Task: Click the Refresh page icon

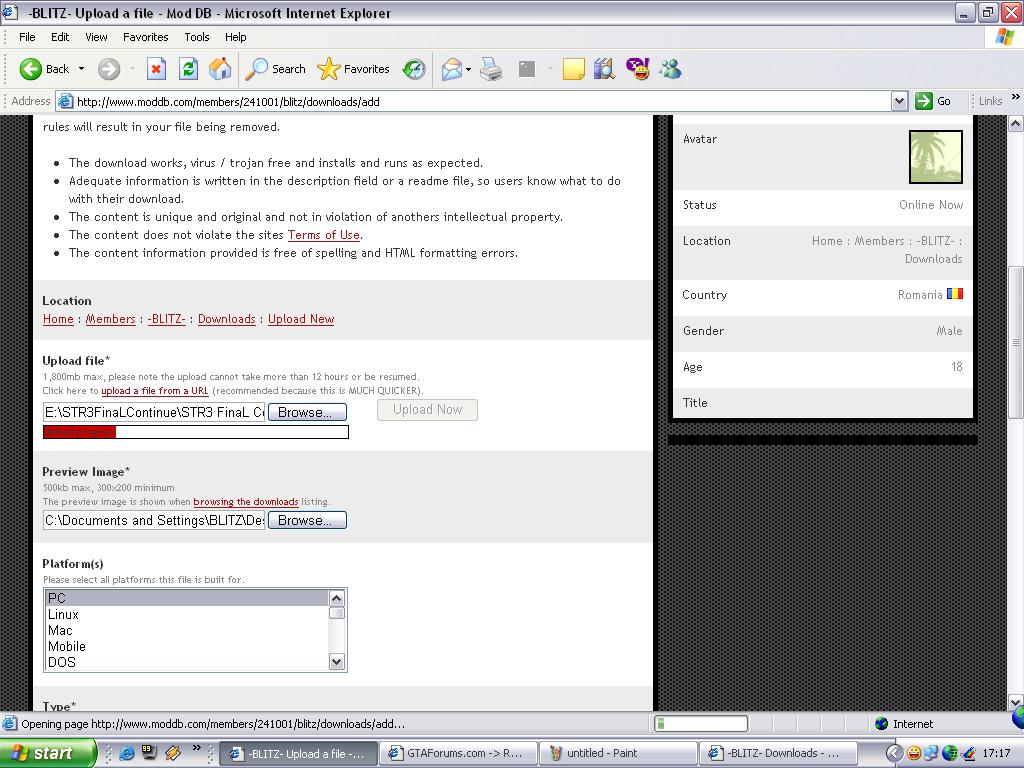Action: 188,69
